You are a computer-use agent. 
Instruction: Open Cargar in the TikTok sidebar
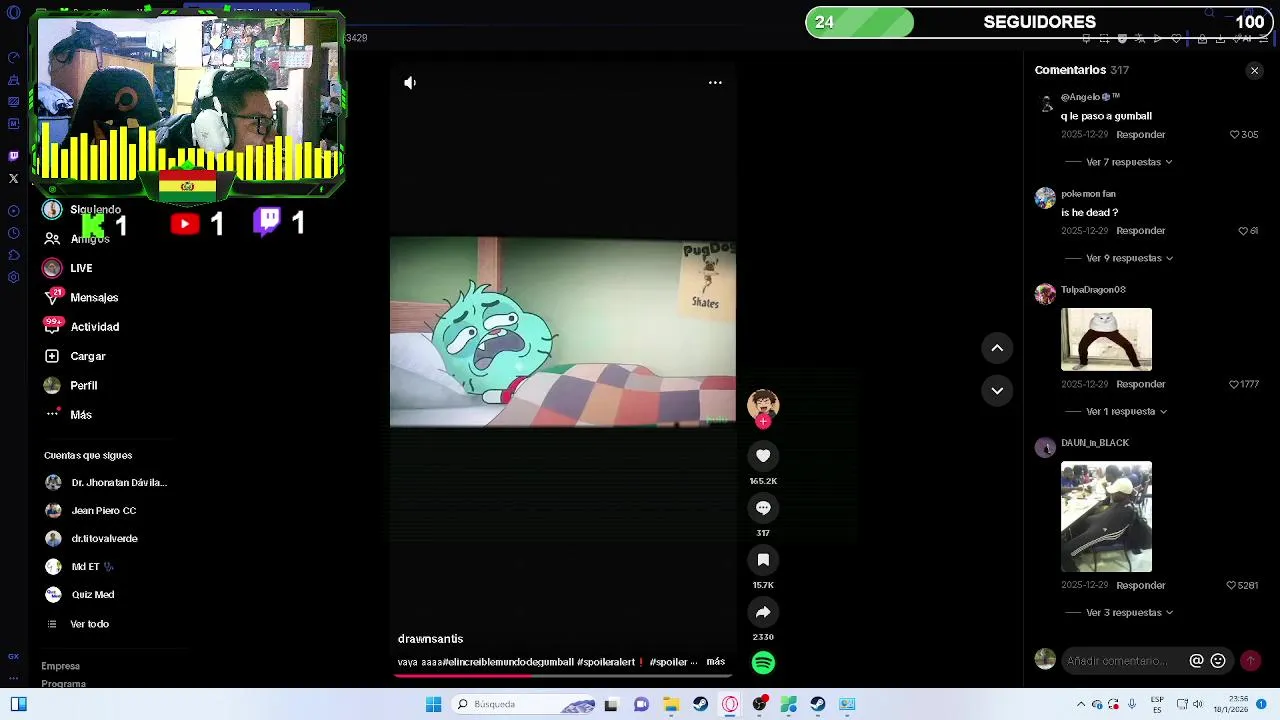88,356
